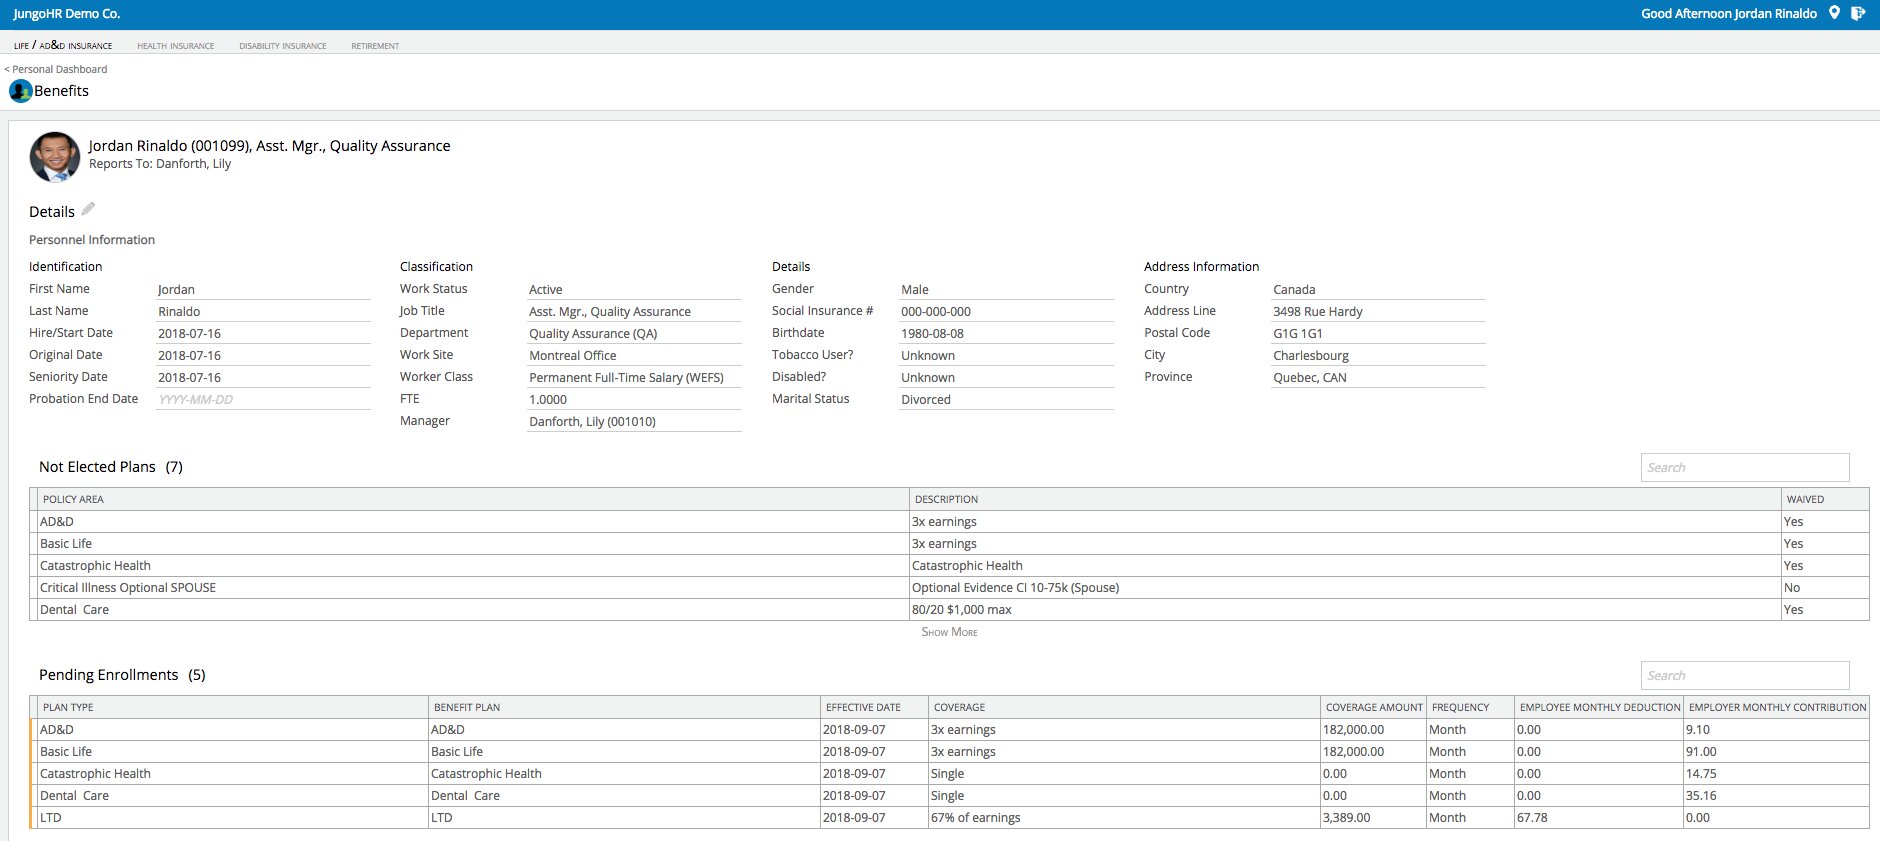Expand Not Elected Plans with Show More
1880x841 pixels.
tap(949, 632)
